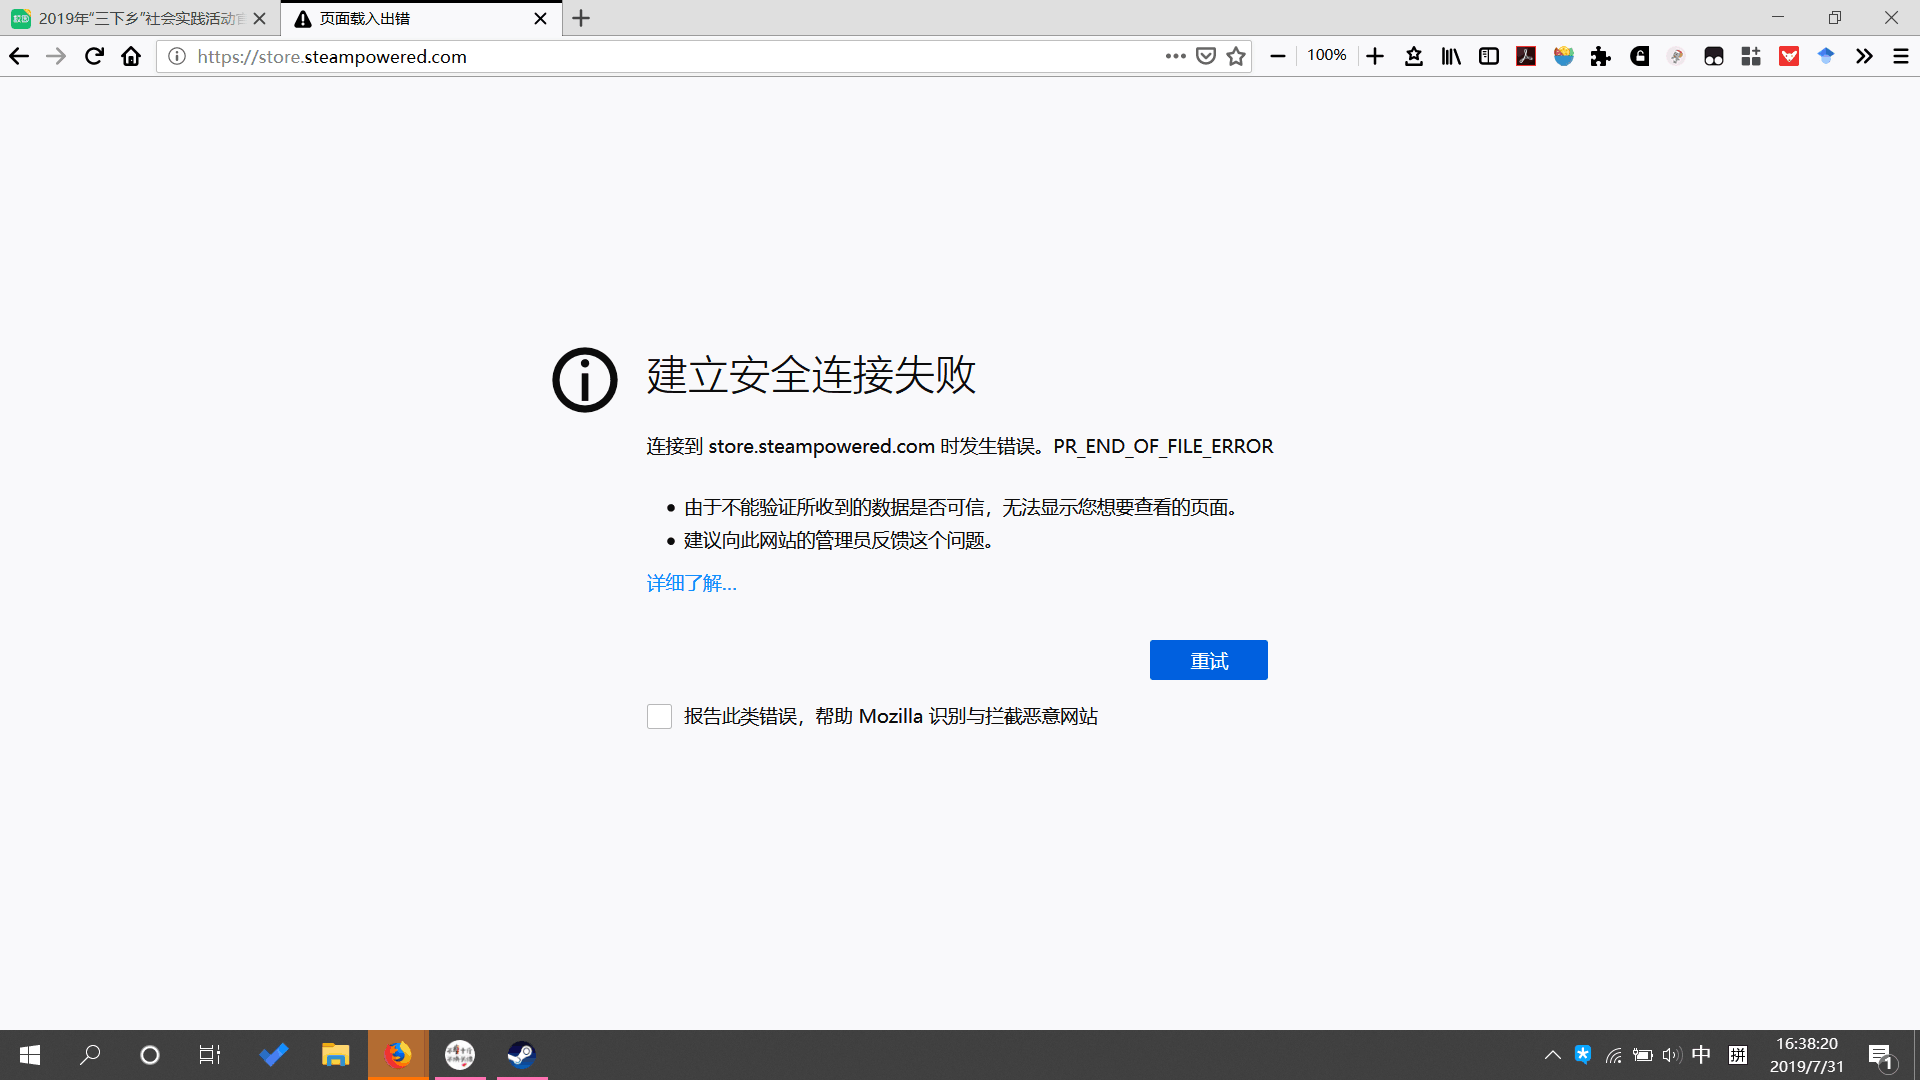Screen dimensions: 1920x1080
Task: Open the round avatar extension icon
Action: (x=1676, y=56)
